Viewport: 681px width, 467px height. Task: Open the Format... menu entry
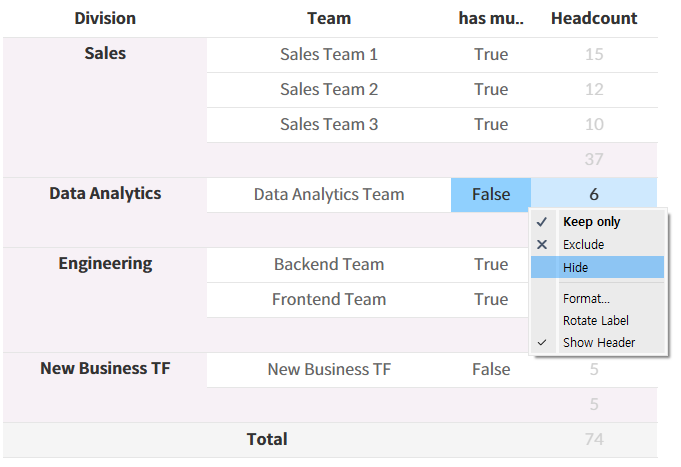(x=586, y=299)
